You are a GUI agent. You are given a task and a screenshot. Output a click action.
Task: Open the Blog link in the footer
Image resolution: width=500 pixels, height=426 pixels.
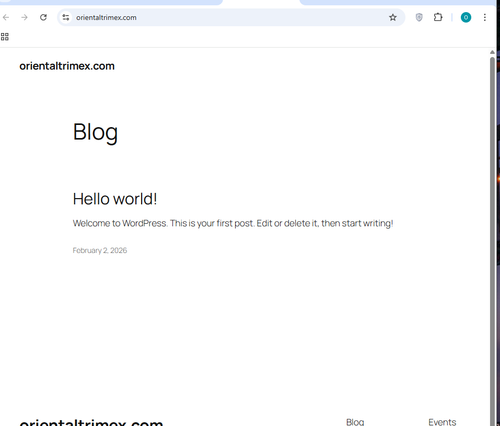pyautogui.click(x=355, y=422)
